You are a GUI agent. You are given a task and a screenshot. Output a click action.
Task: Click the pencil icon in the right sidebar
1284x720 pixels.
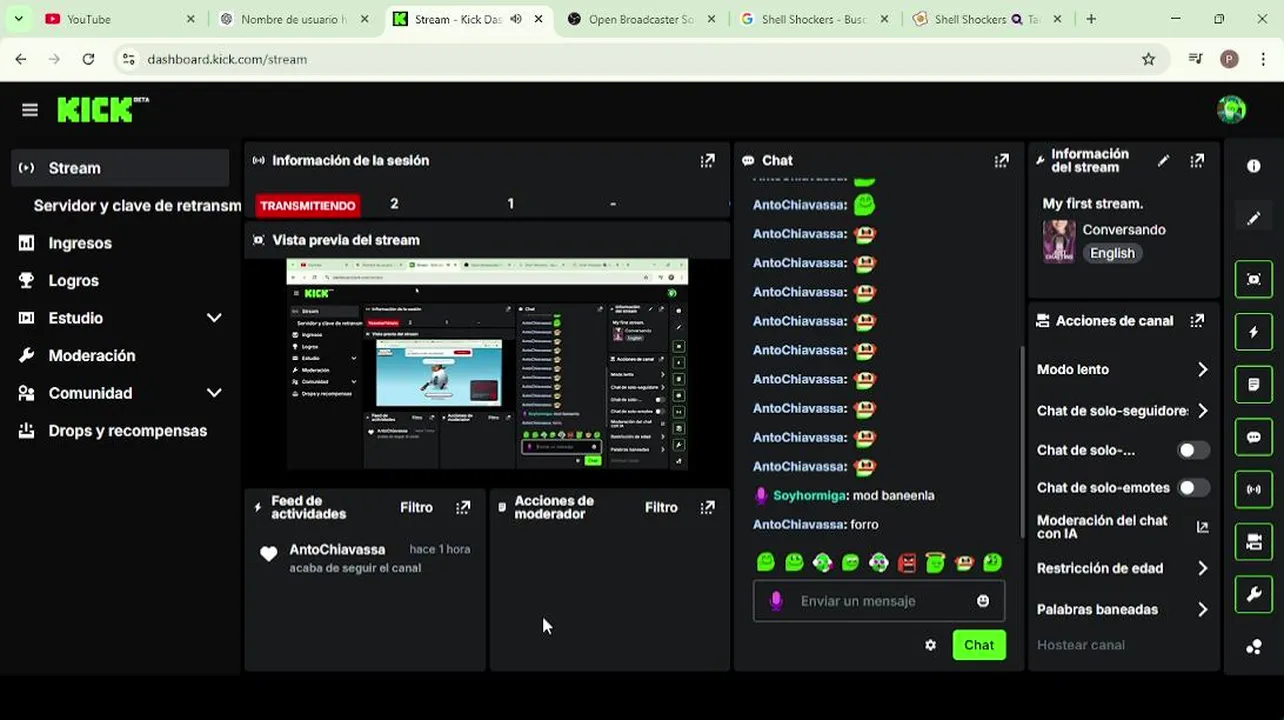pos(1254,218)
